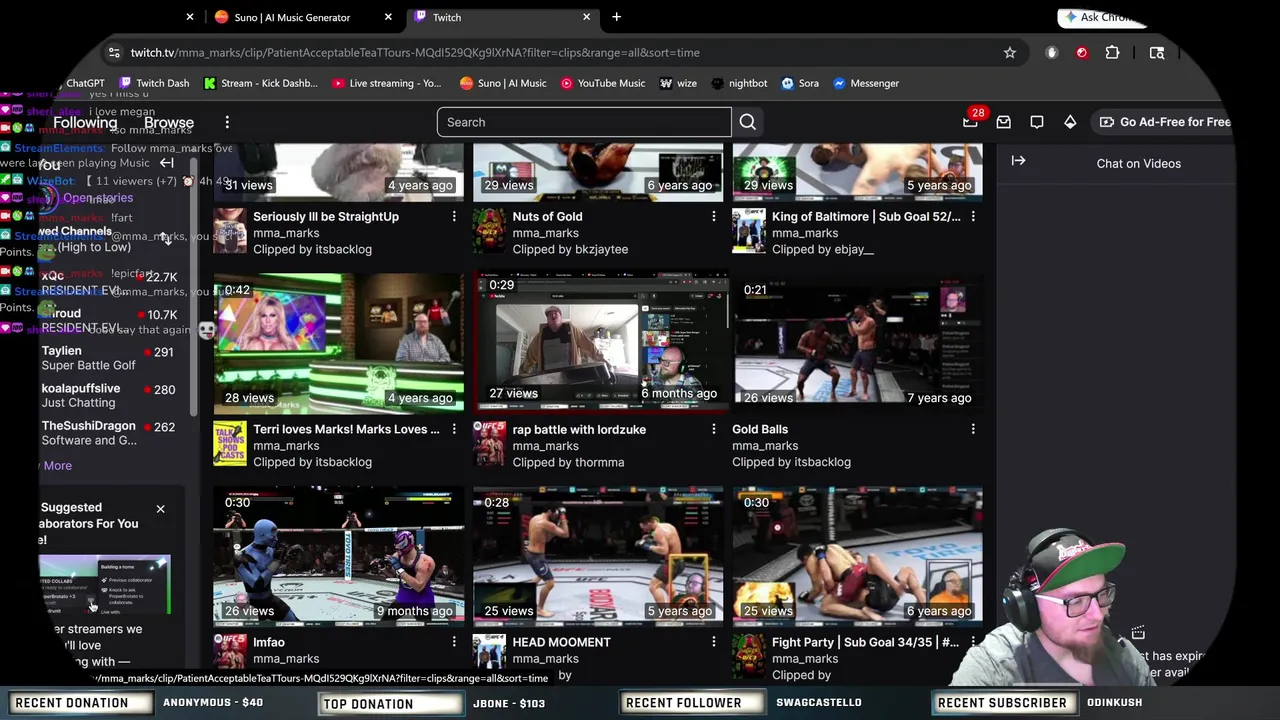The image size is (1280, 720).
Task: Open options for Seriously Ill be StraightUp clip
Action: click(x=454, y=217)
